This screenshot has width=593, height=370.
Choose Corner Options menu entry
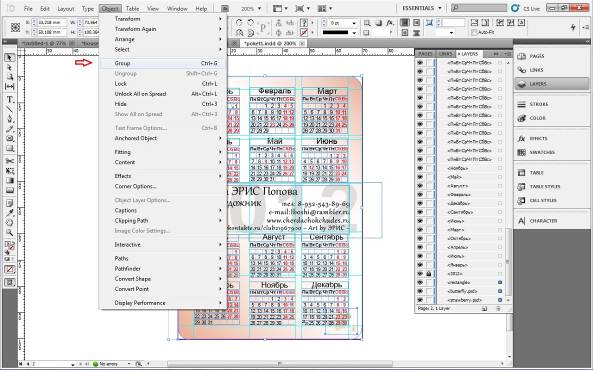[163, 186]
